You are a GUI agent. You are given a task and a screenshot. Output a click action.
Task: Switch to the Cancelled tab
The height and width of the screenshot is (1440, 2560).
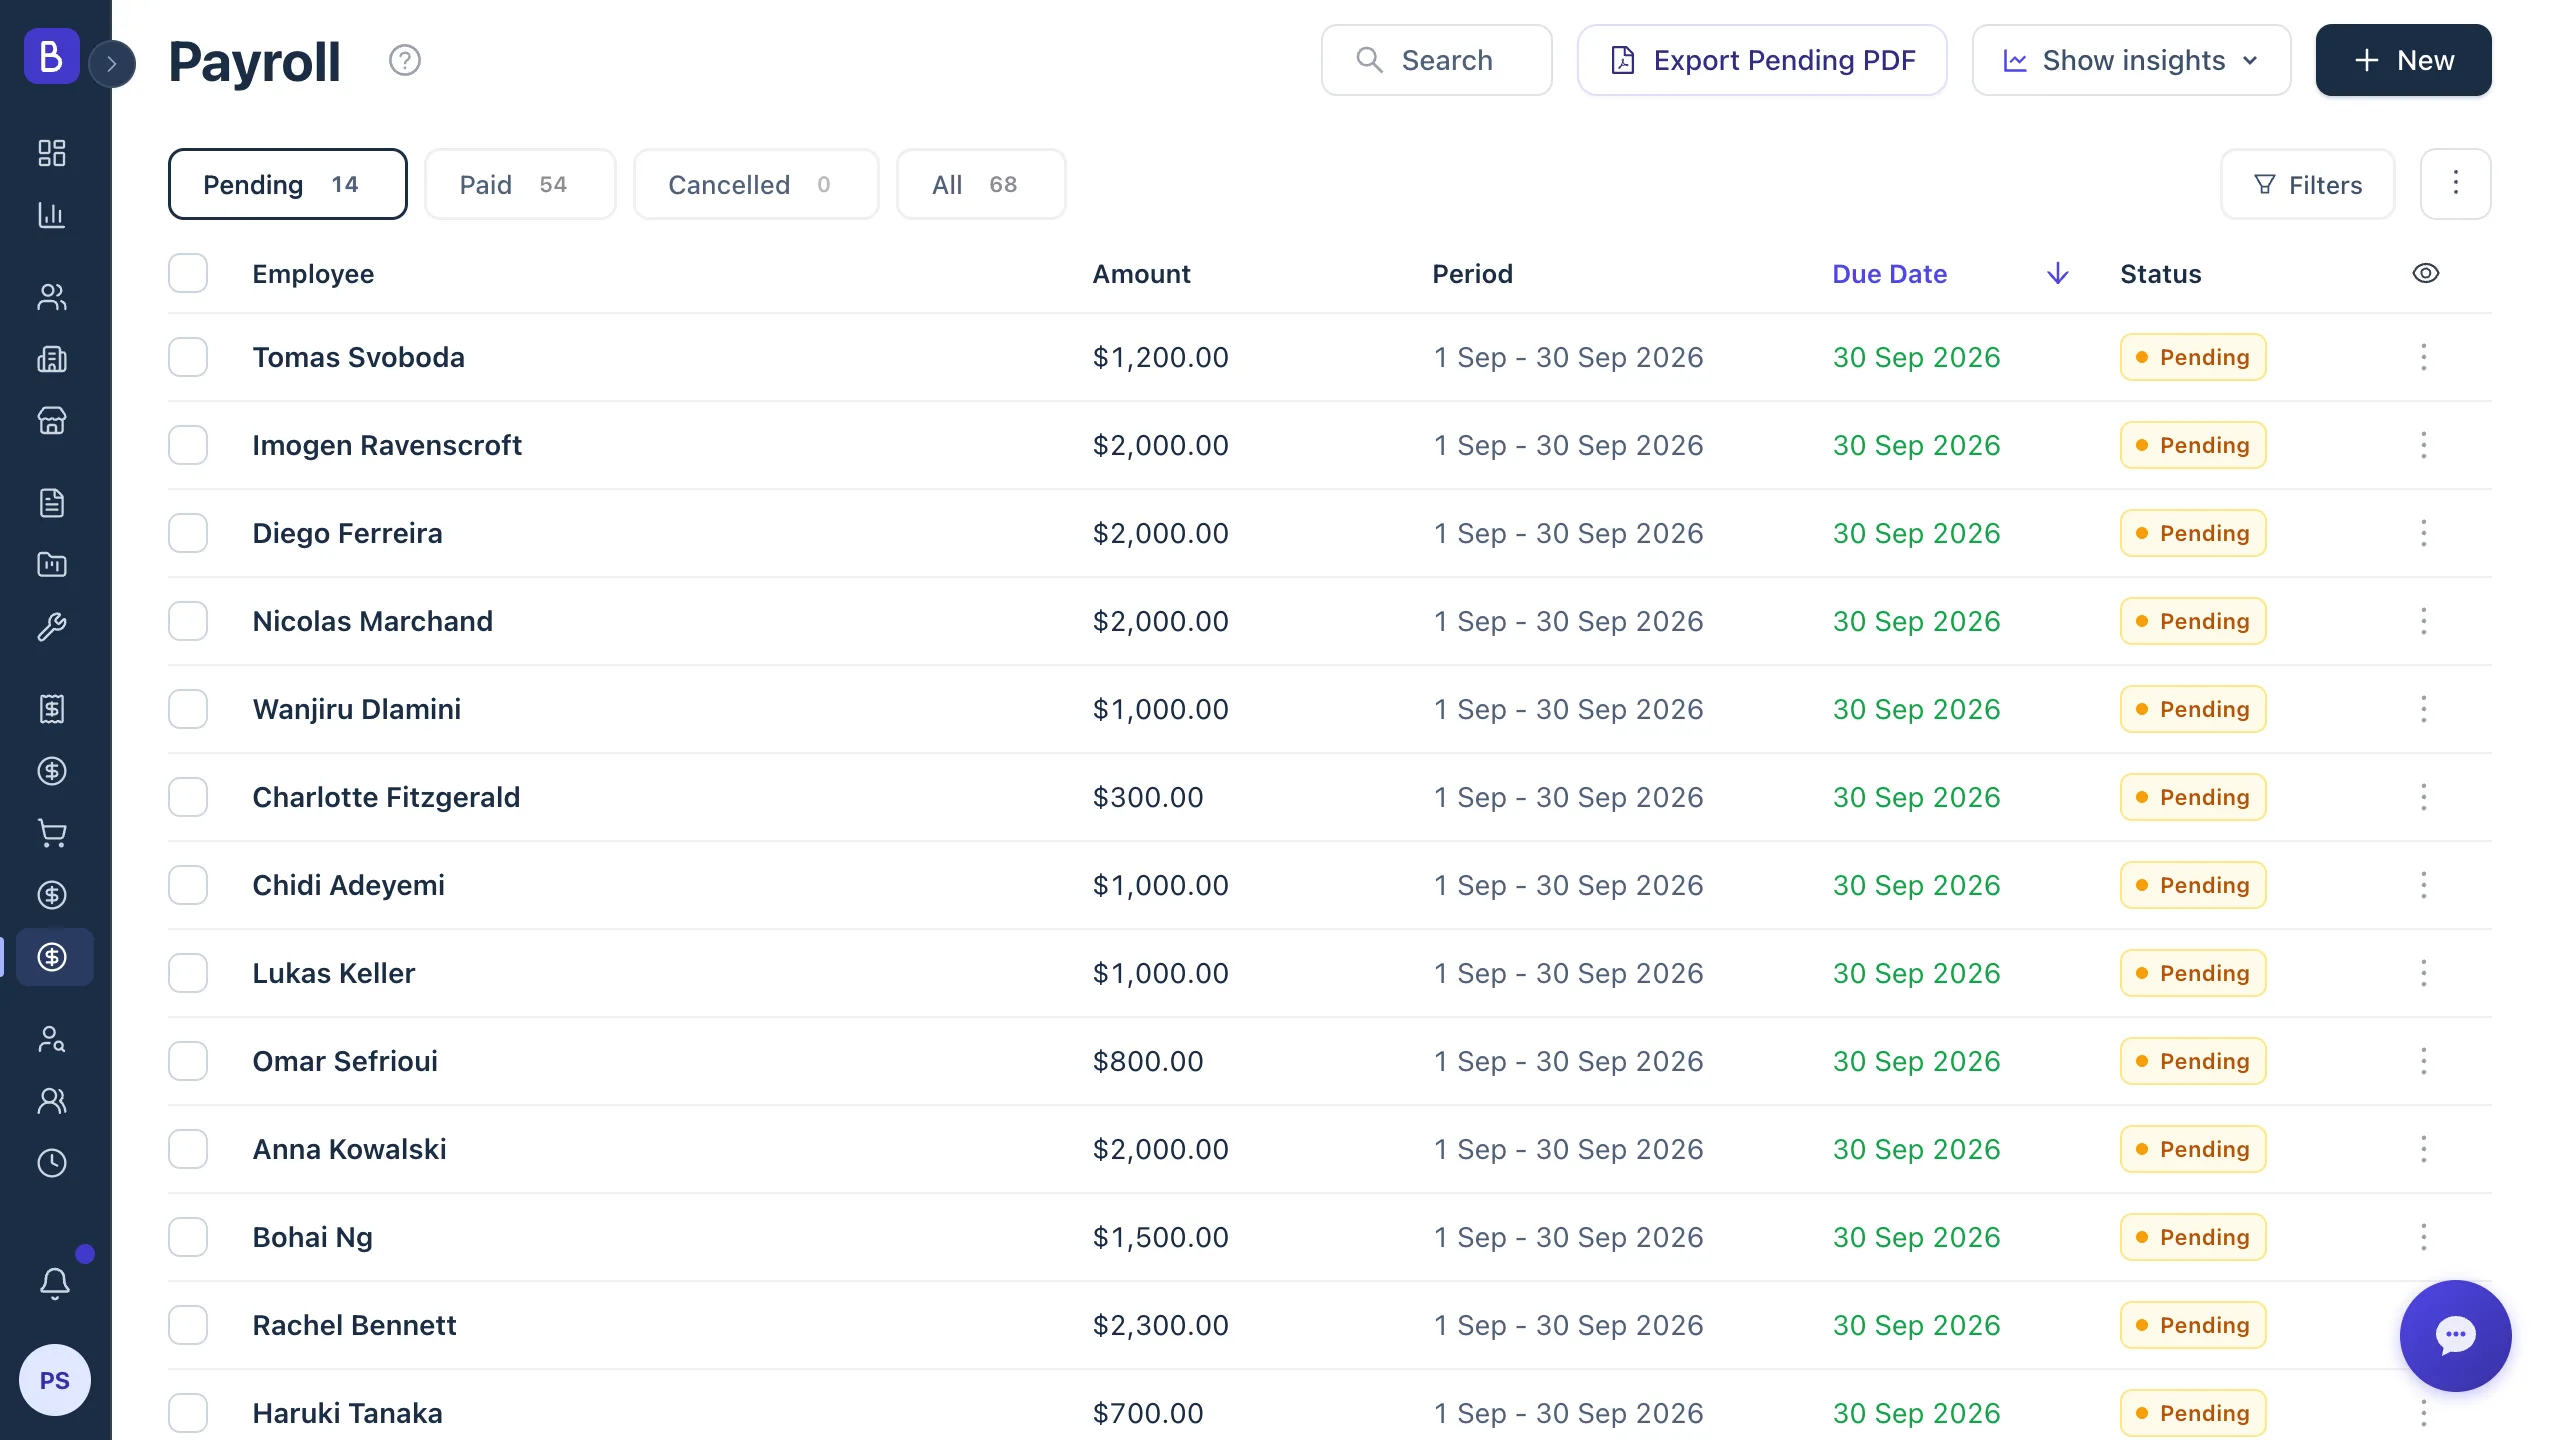[756, 184]
